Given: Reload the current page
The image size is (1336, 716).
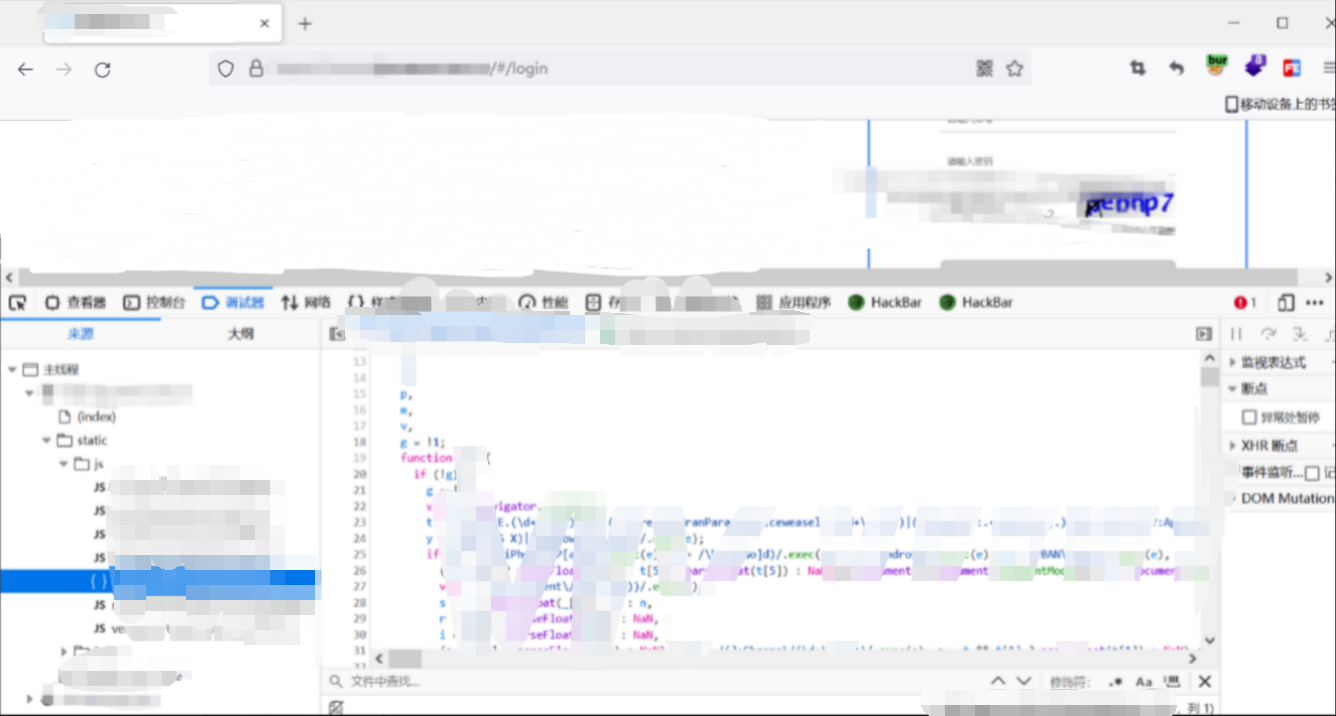Looking at the screenshot, I should click(102, 69).
